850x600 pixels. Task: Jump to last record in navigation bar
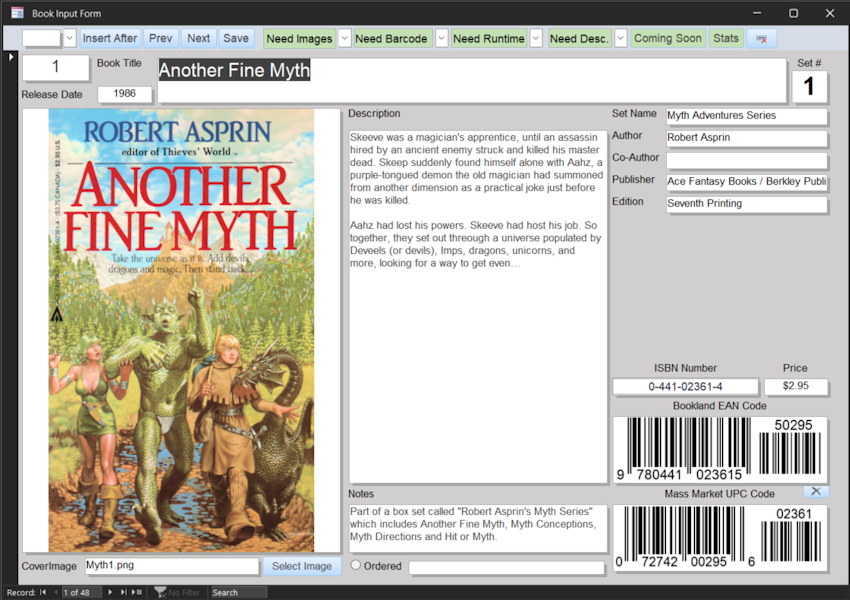[124, 592]
